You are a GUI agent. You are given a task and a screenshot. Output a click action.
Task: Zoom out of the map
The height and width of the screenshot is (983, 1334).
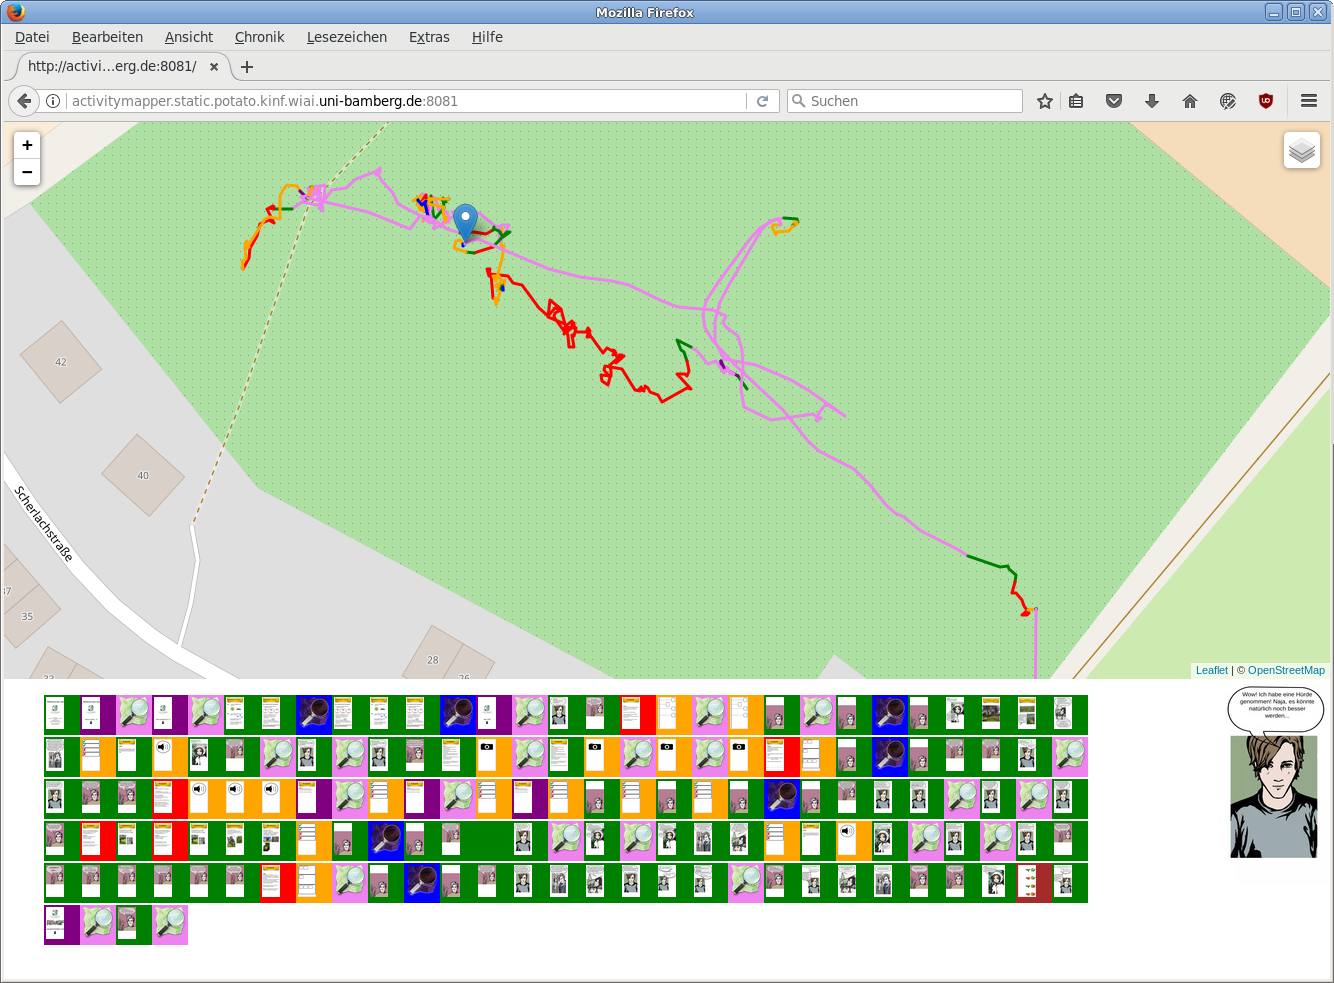(x=27, y=172)
